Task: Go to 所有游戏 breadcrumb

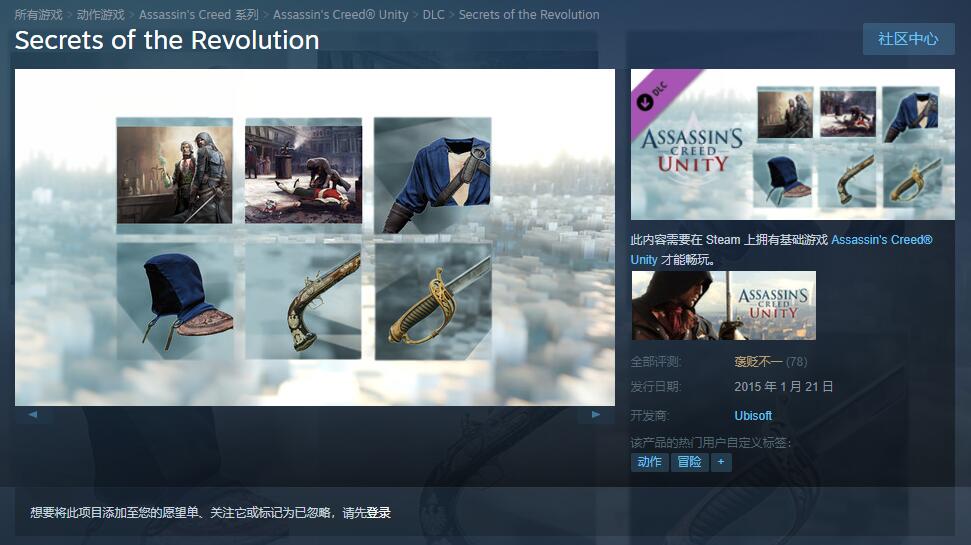Action: coord(38,14)
